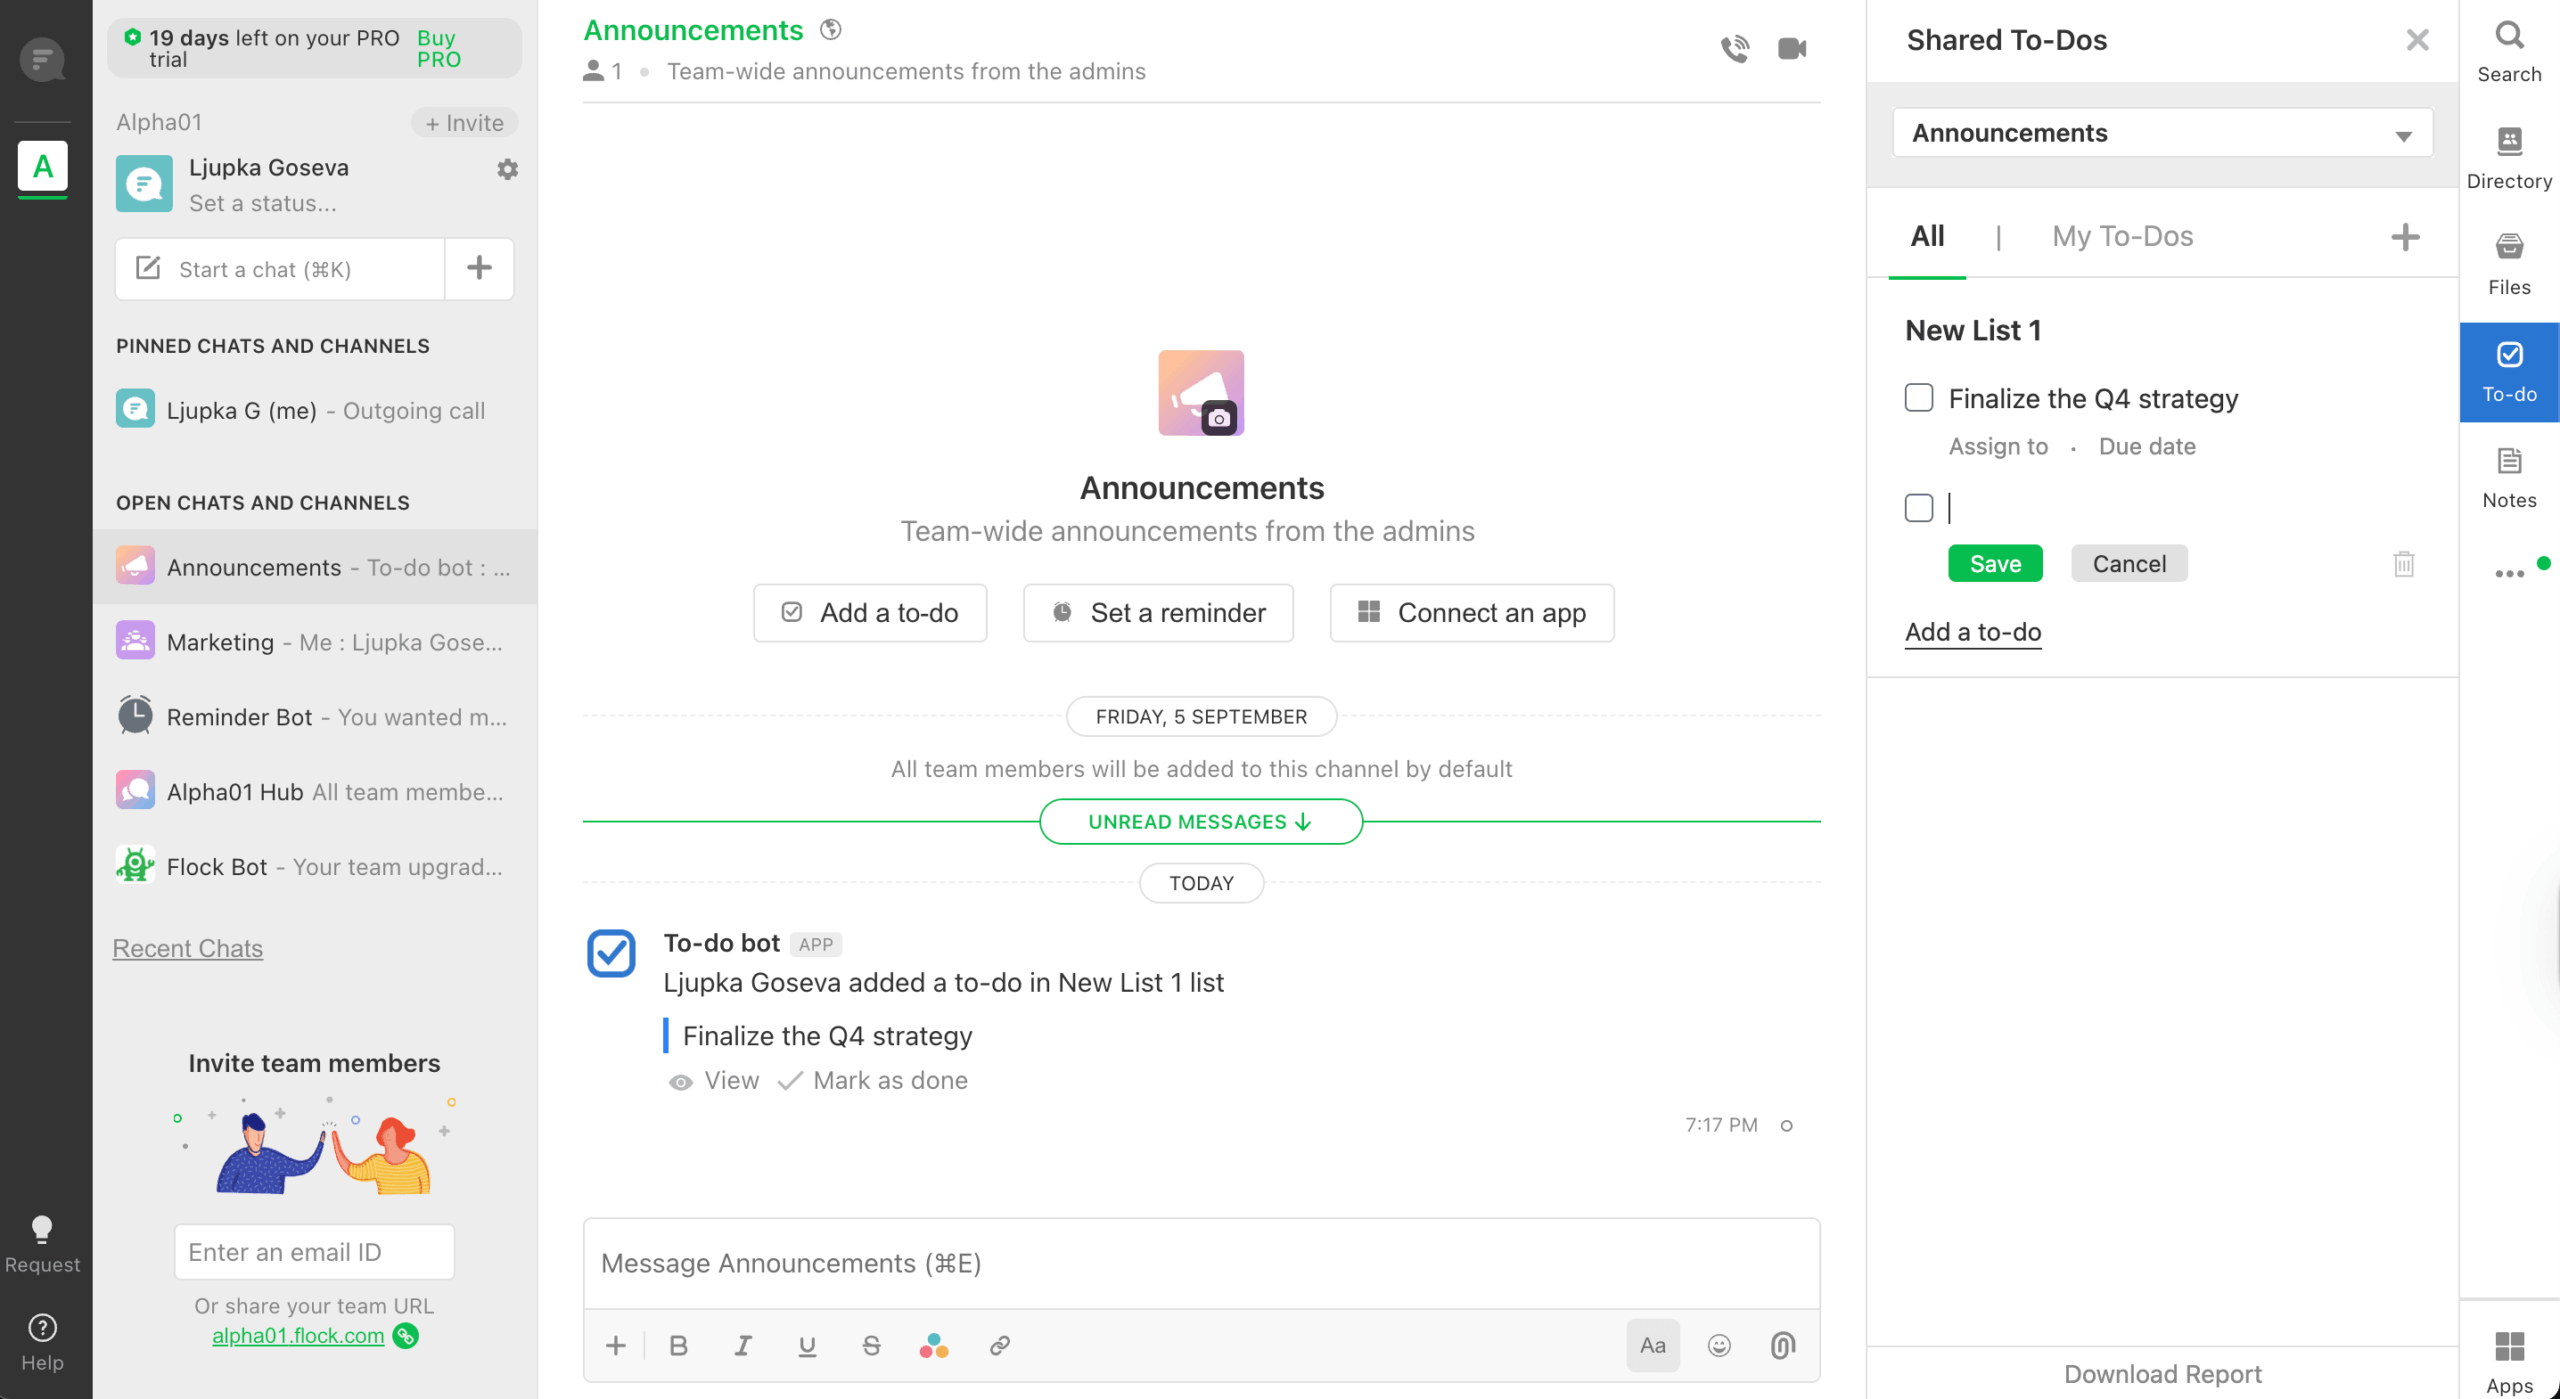Toggle underline formatting in message editor

coord(807,1346)
